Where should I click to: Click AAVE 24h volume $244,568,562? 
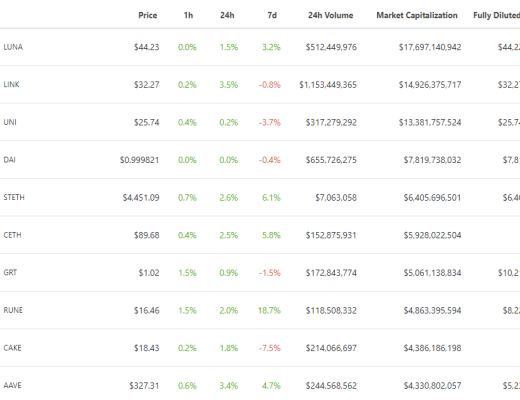(331, 386)
